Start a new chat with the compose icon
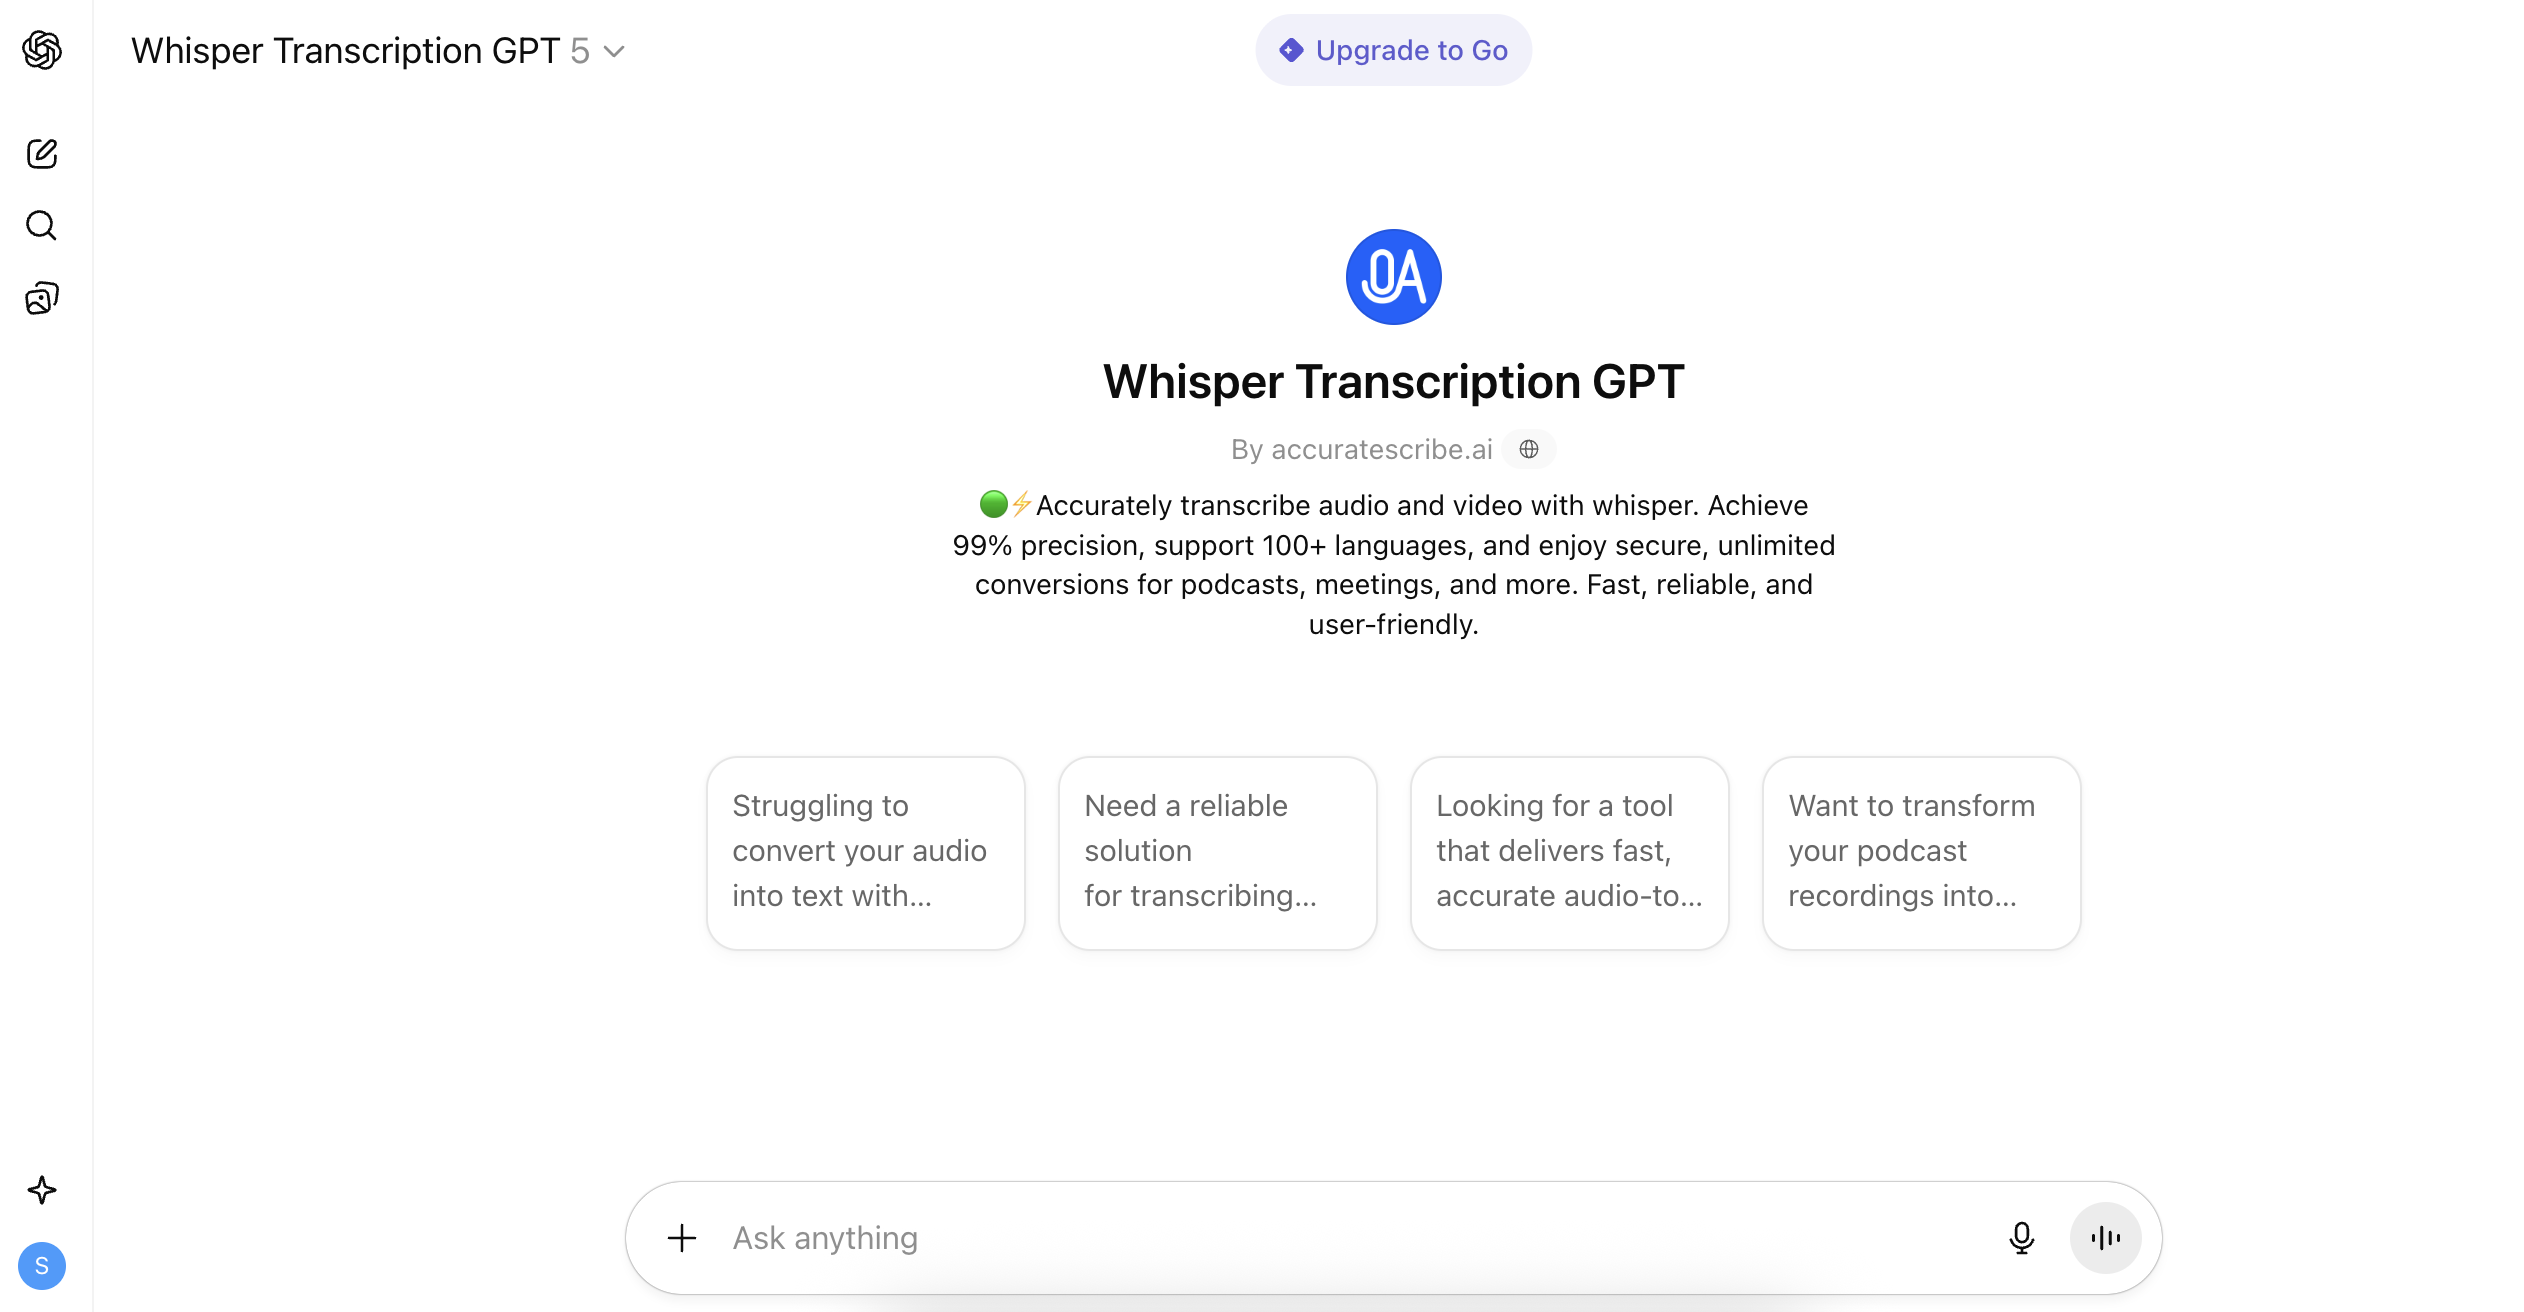This screenshot has width=2524, height=1312. pos(41,154)
